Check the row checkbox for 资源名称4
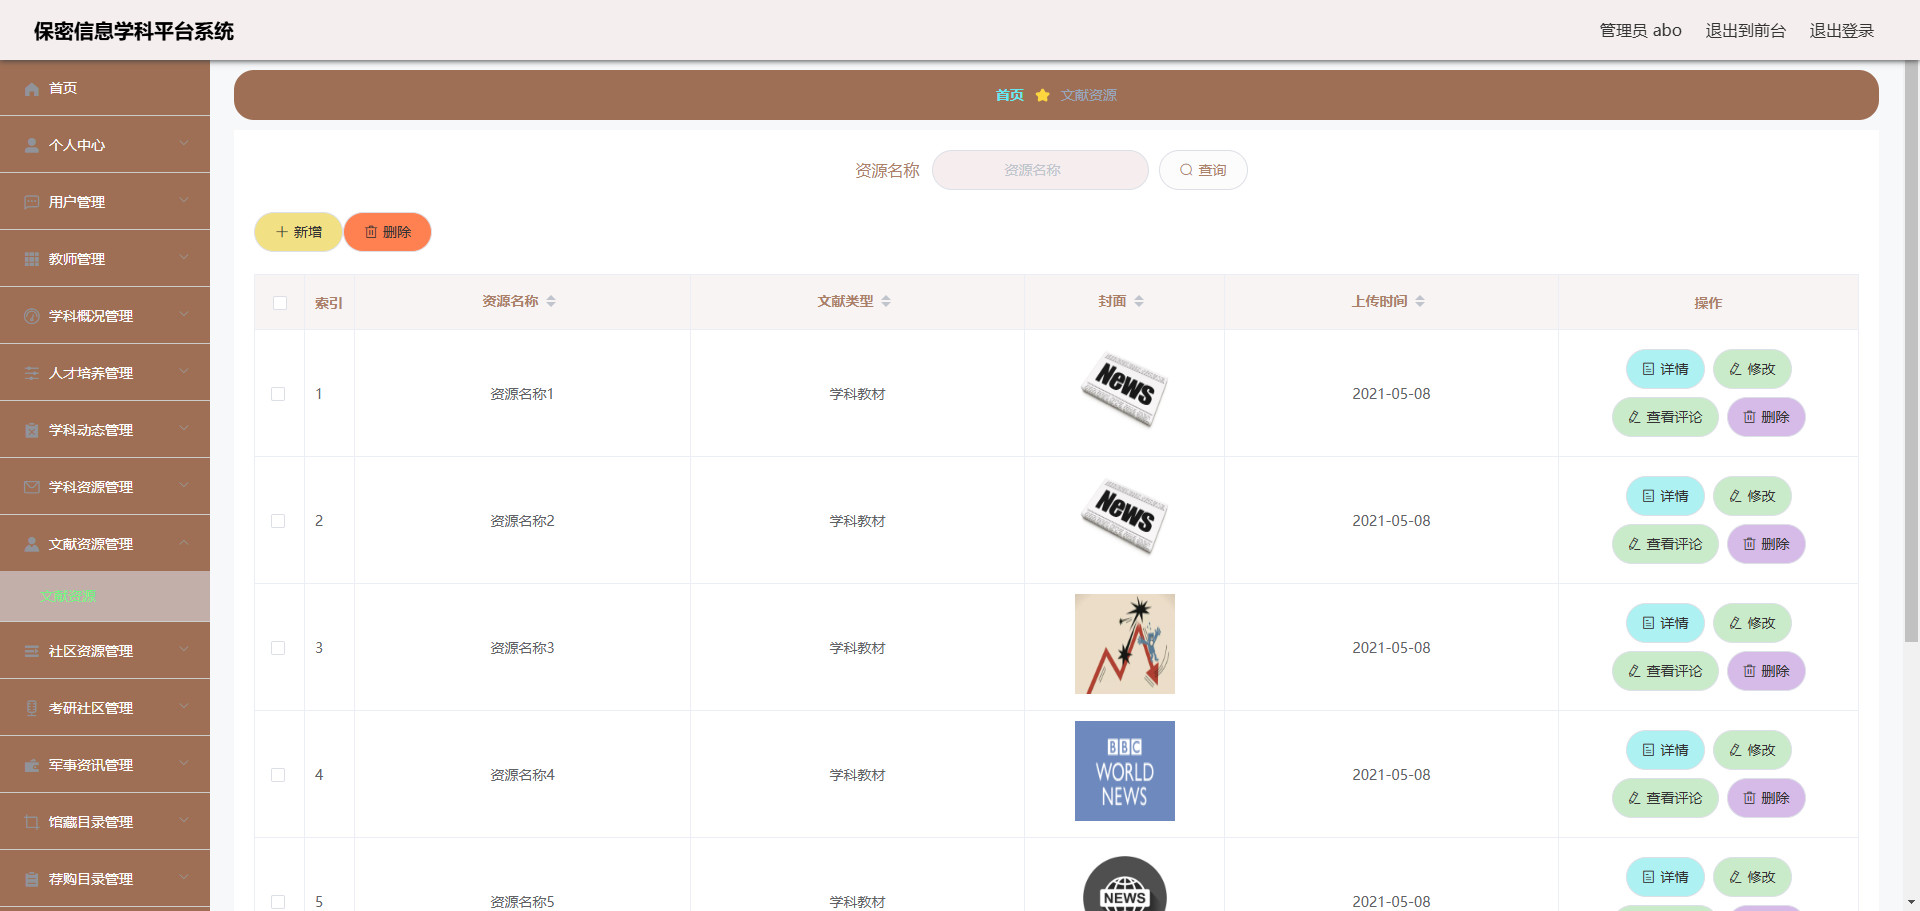The width and height of the screenshot is (1920, 911). click(278, 775)
